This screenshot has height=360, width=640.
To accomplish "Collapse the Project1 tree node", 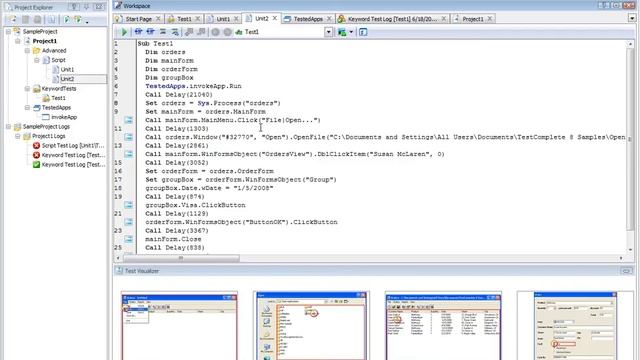I will [x=18, y=41].
